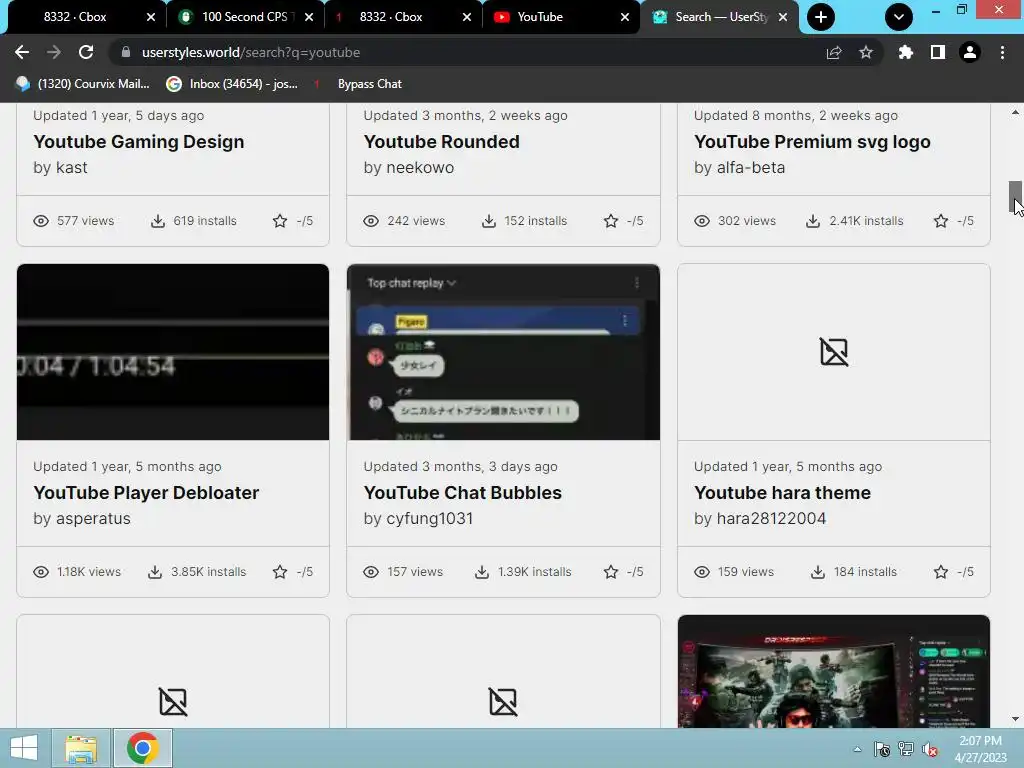Click the browser forward arrow

click(54, 52)
